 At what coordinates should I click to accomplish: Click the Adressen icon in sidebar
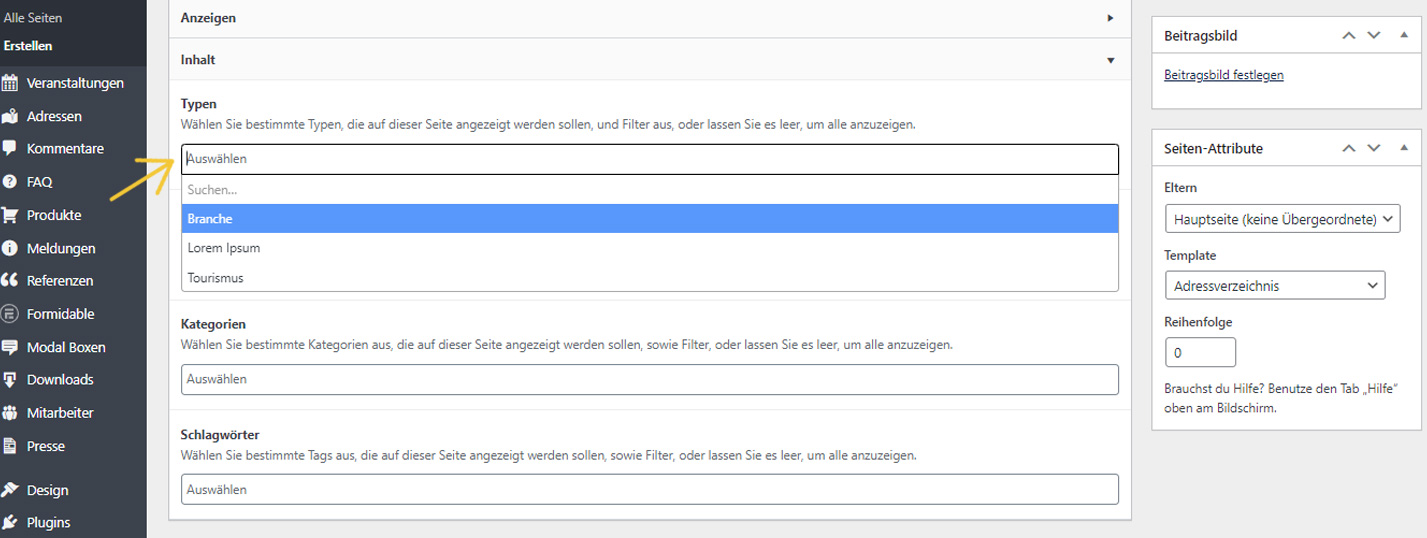11,116
